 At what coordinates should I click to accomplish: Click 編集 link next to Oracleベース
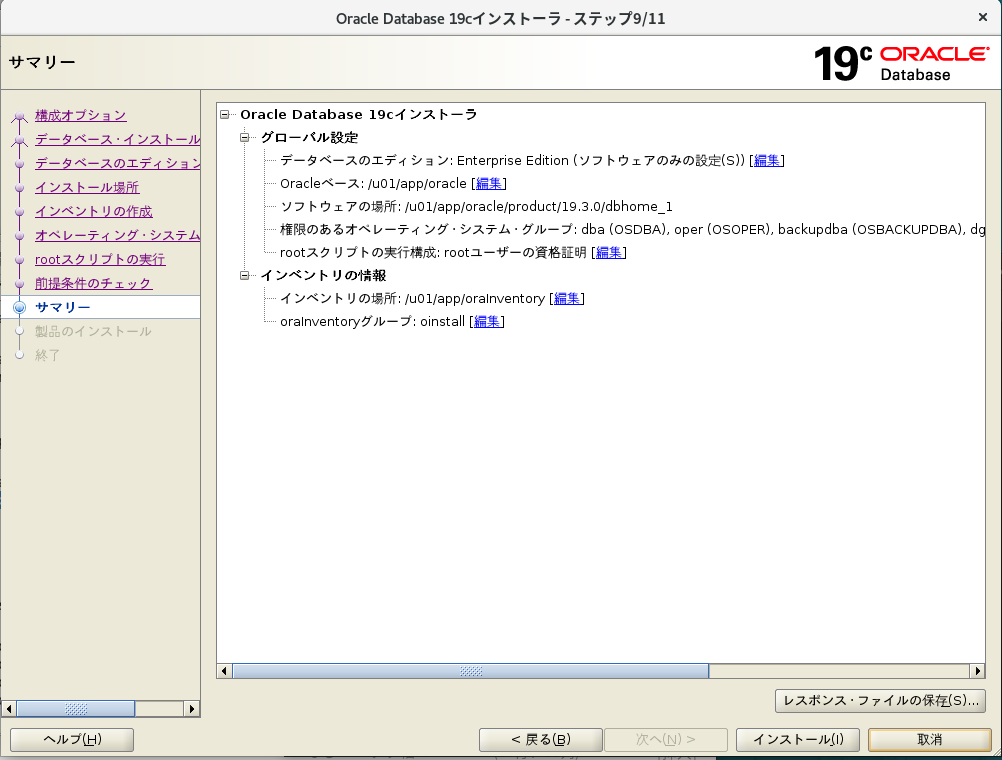tap(489, 183)
